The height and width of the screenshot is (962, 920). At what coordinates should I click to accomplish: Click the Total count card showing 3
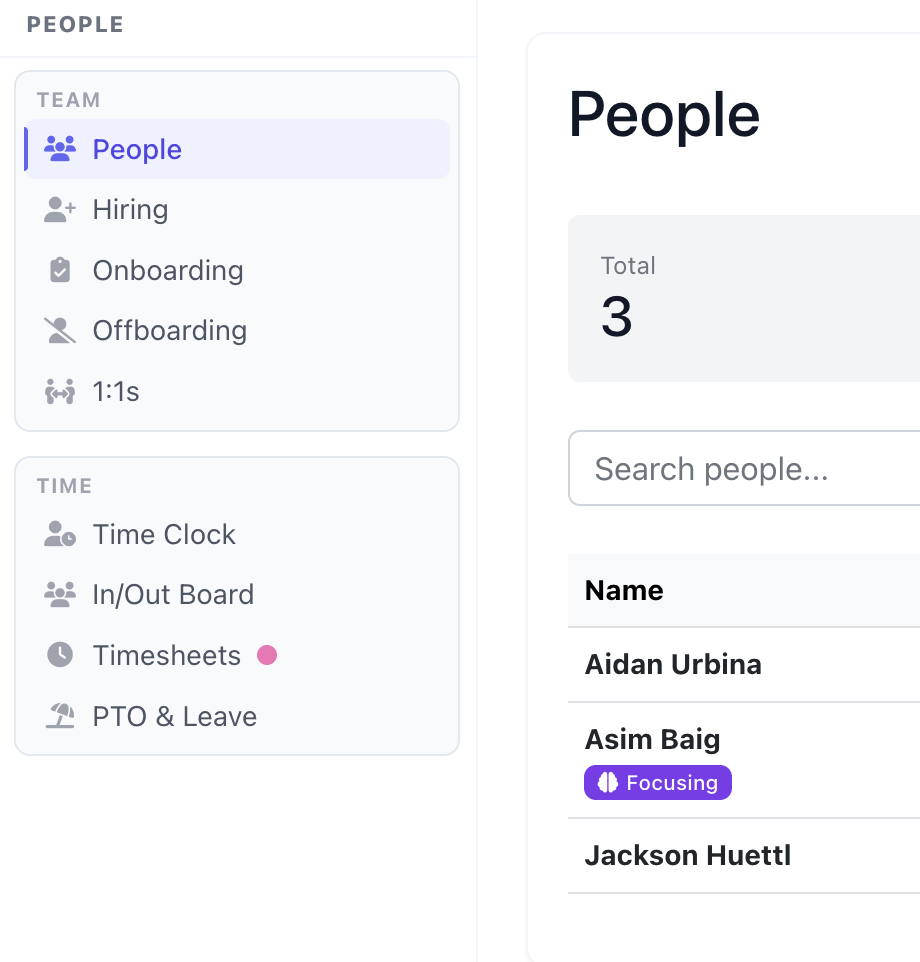(744, 297)
